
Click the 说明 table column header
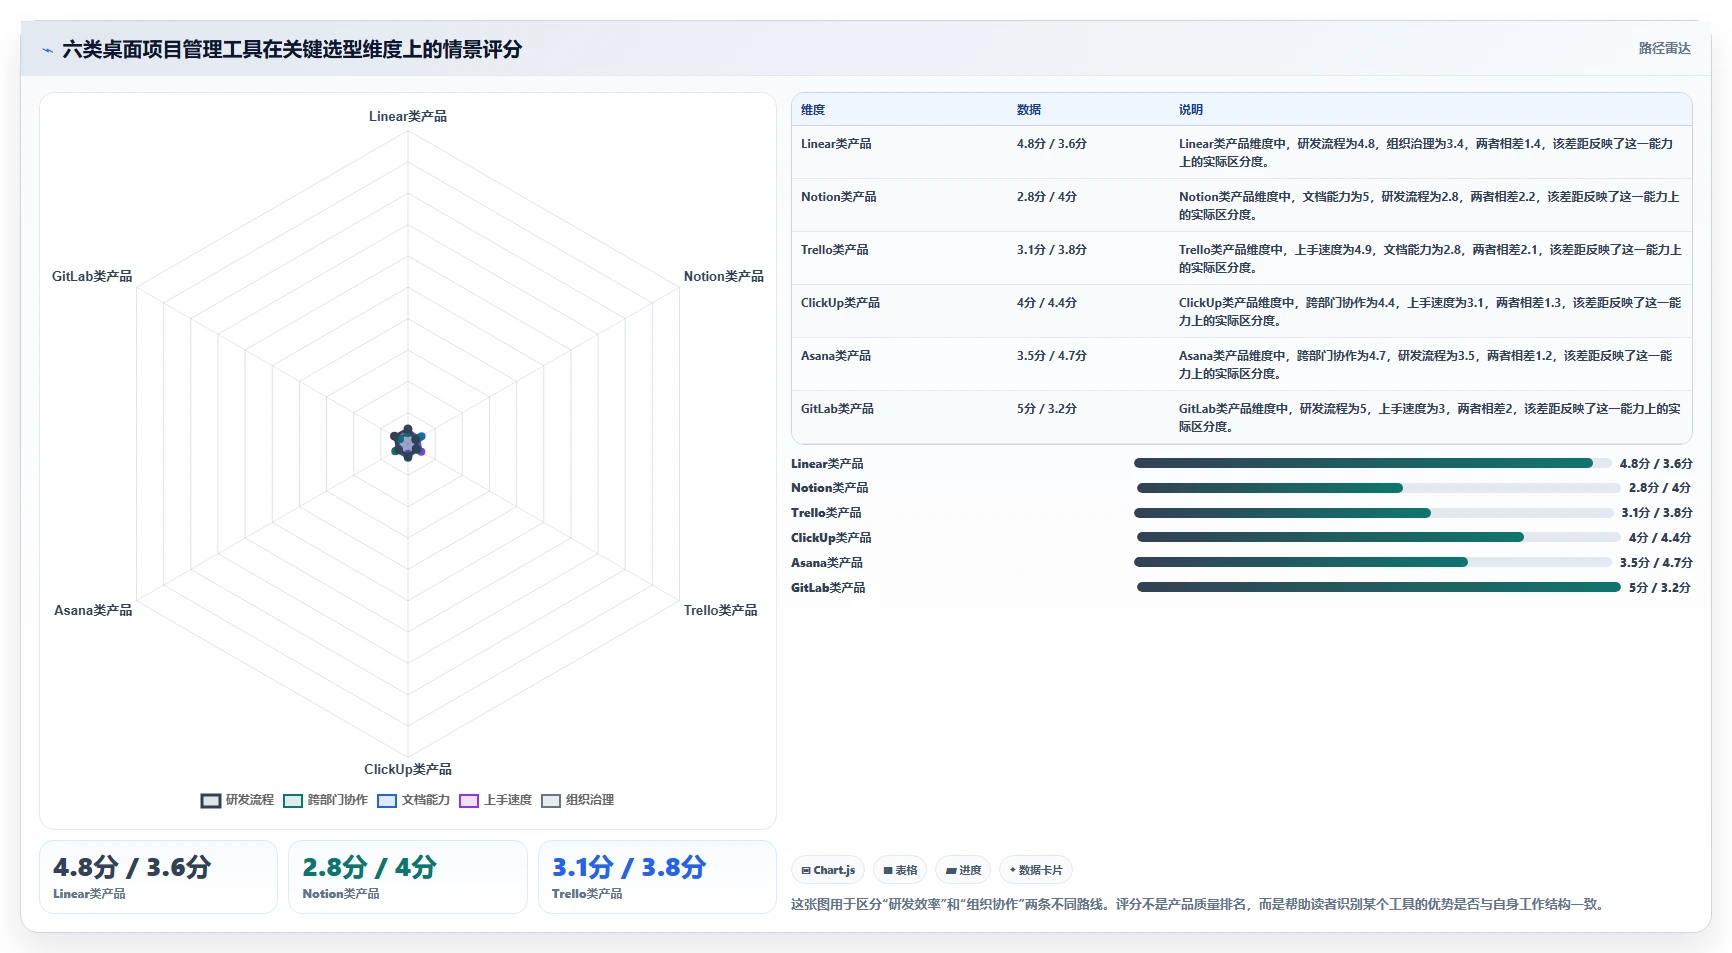(x=1191, y=110)
